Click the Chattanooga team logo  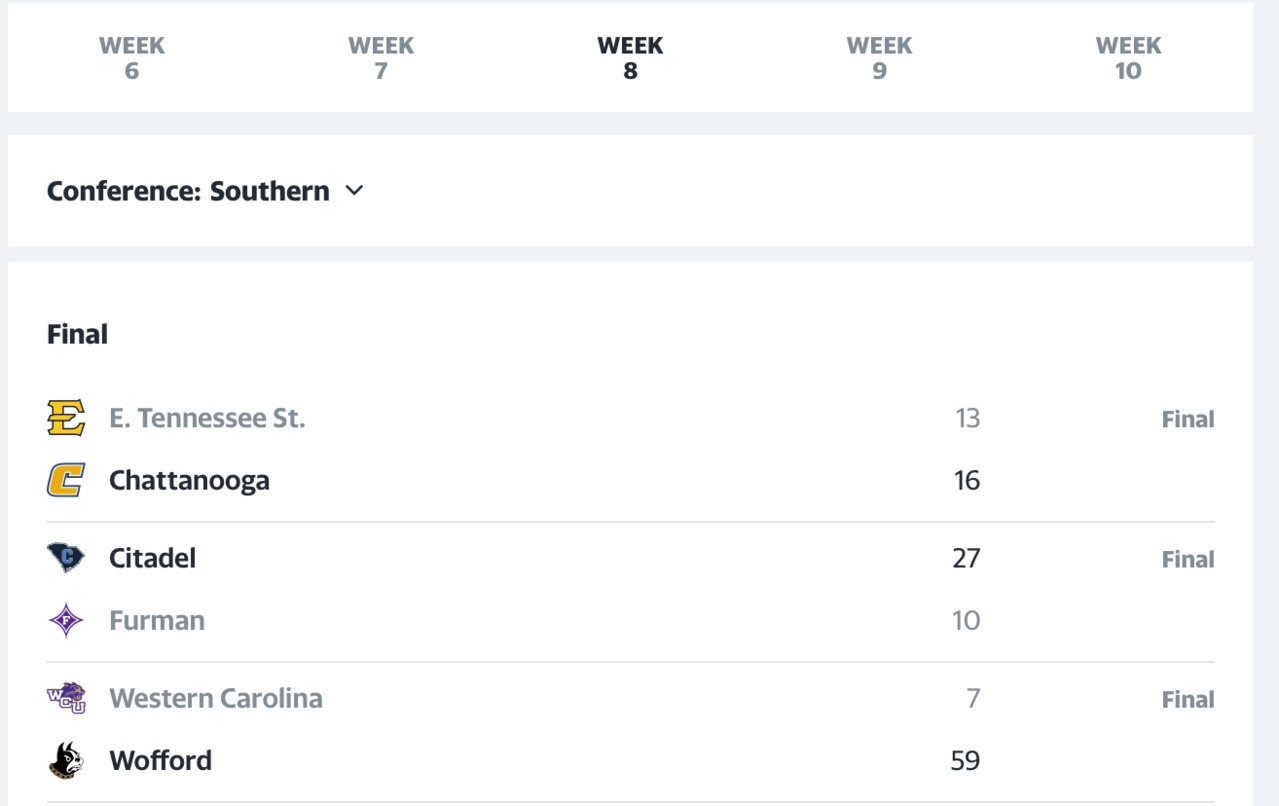[x=66, y=480]
